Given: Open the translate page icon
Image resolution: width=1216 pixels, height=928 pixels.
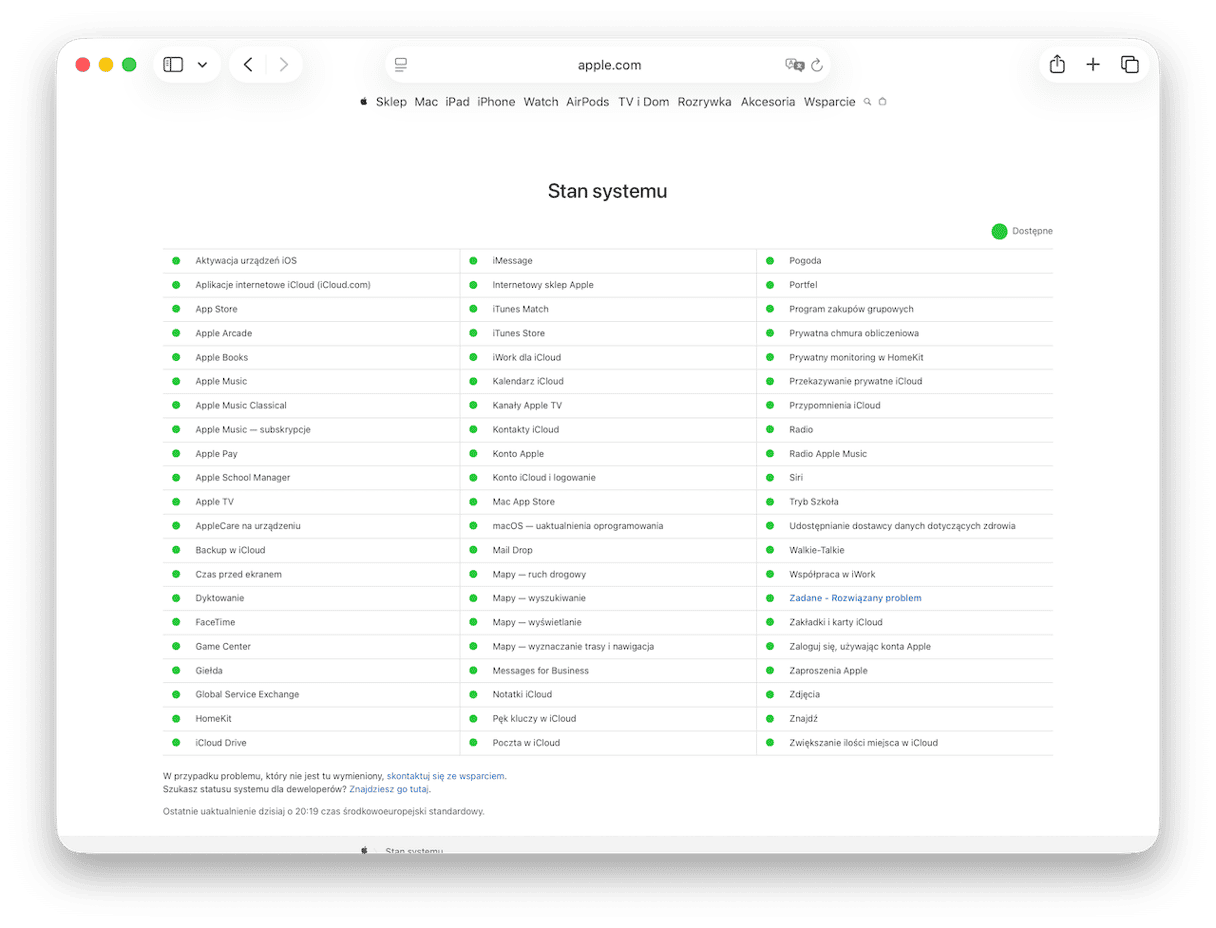Looking at the screenshot, I should [x=794, y=65].
